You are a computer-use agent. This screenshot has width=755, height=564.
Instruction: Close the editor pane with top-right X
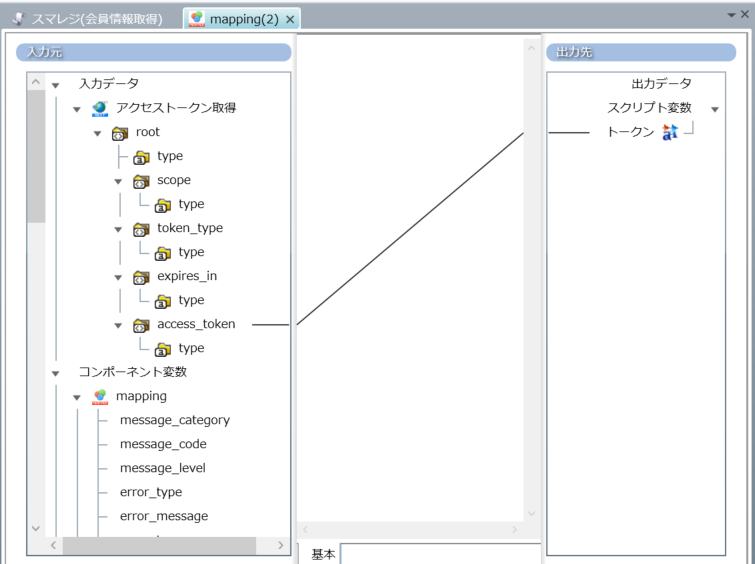click(x=745, y=14)
